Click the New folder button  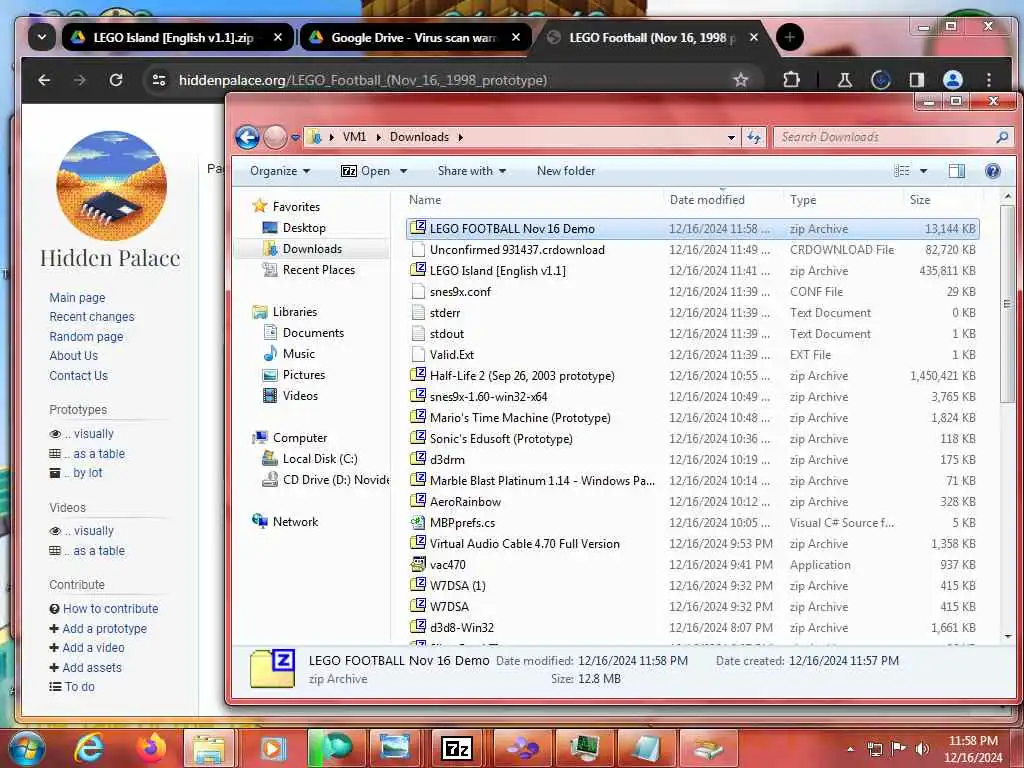[x=566, y=171]
